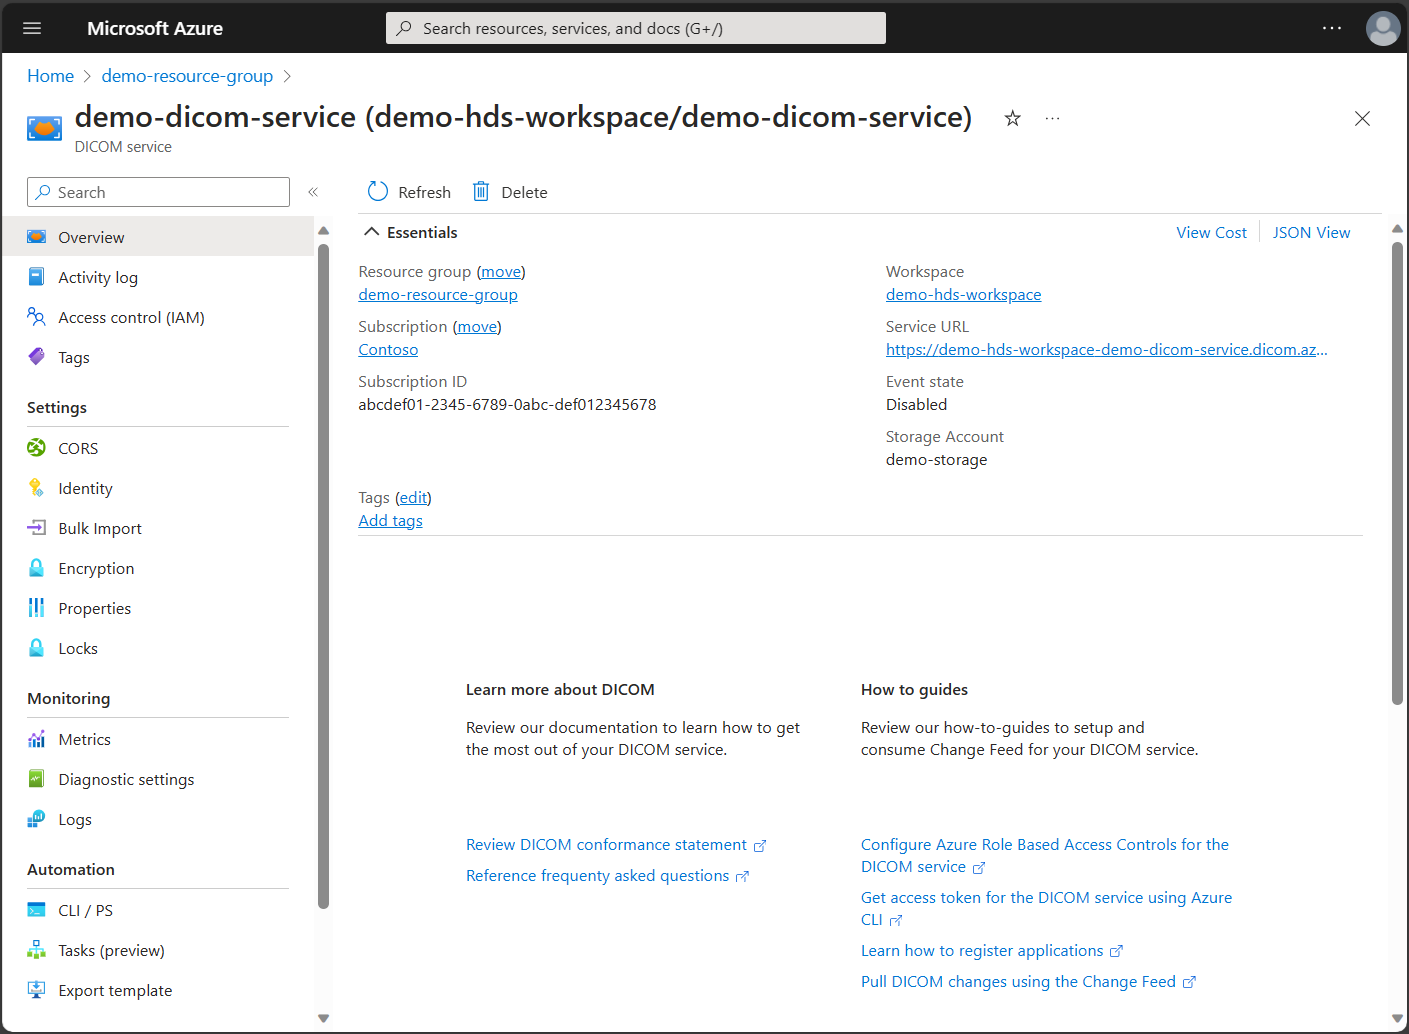The image size is (1409, 1034).
Task: Click the Delete trash icon
Action: 481,191
